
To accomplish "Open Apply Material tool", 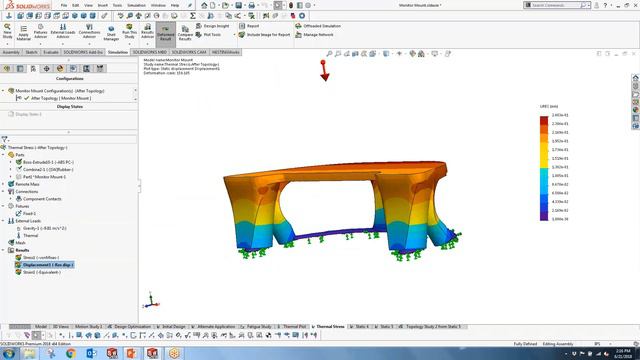I will 23,32.
